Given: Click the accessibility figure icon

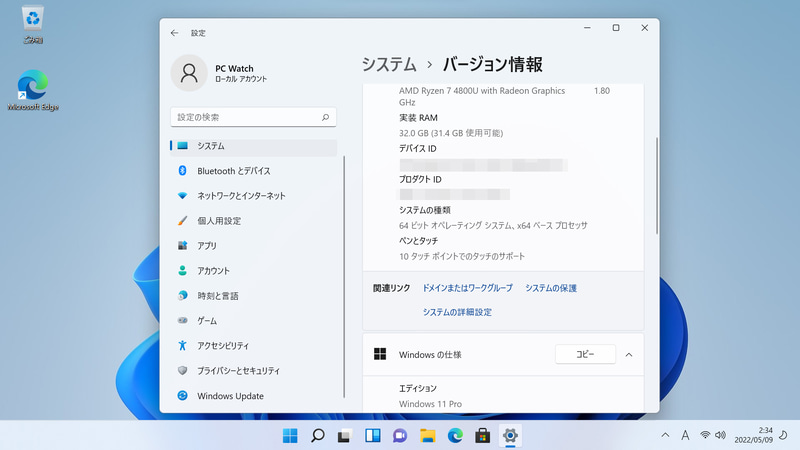Looking at the screenshot, I should click(182, 345).
